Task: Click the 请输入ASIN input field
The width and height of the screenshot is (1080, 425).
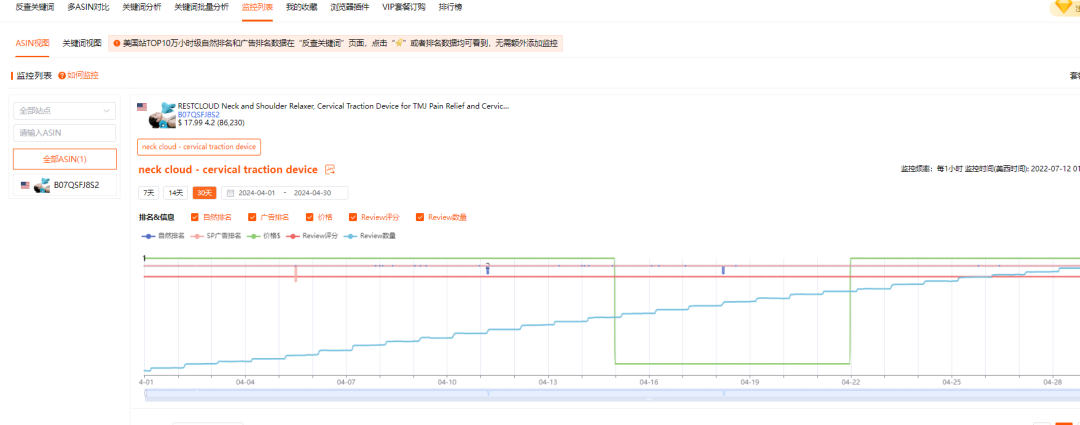Action: (x=64, y=133)
